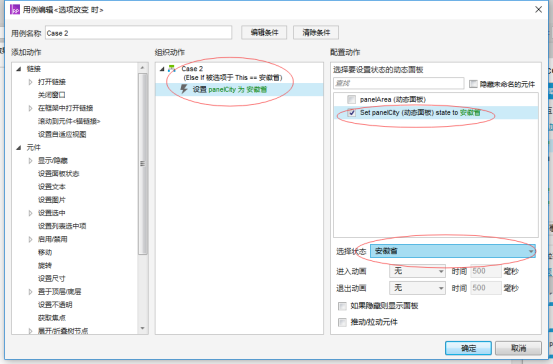Select 设置不透明 action
The width and height of the screenshot is (553, 364).
pos(55,304)
